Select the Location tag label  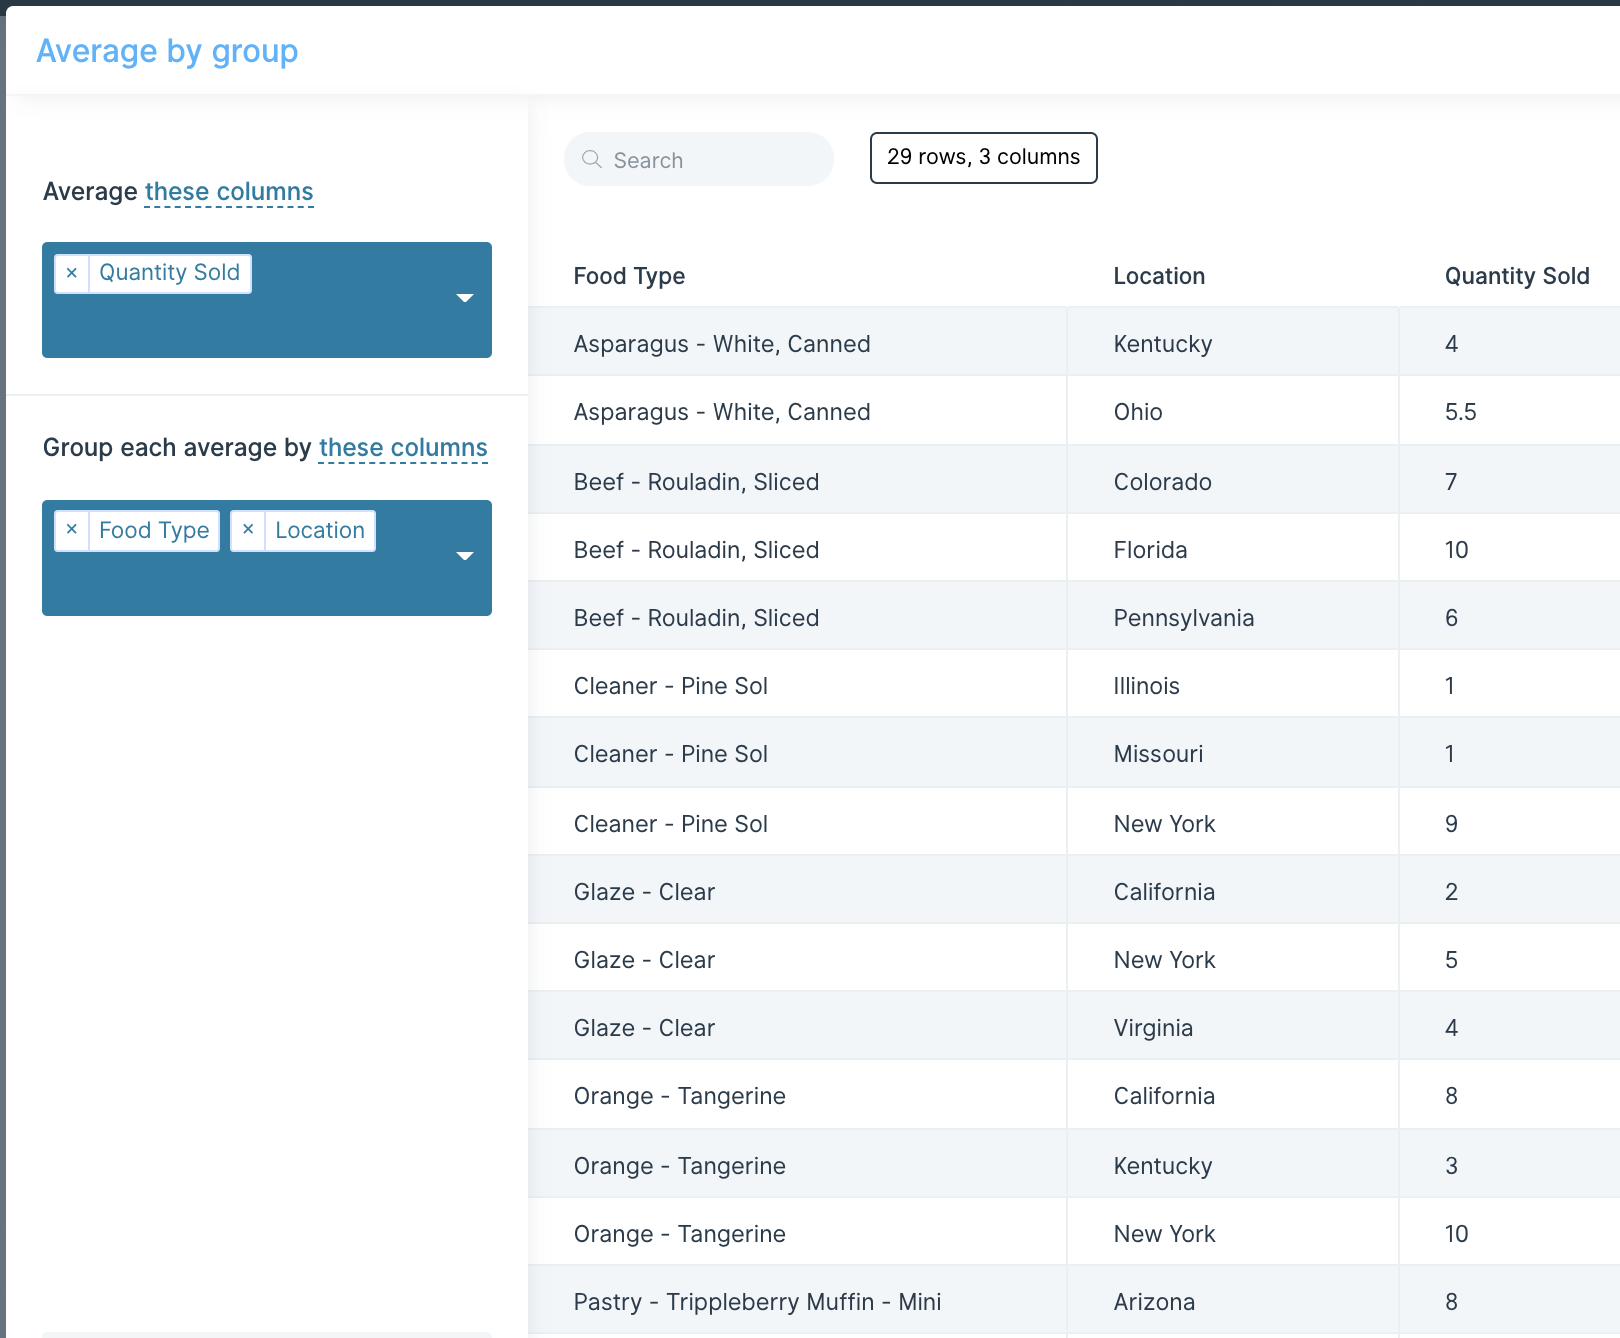(320, 530)
